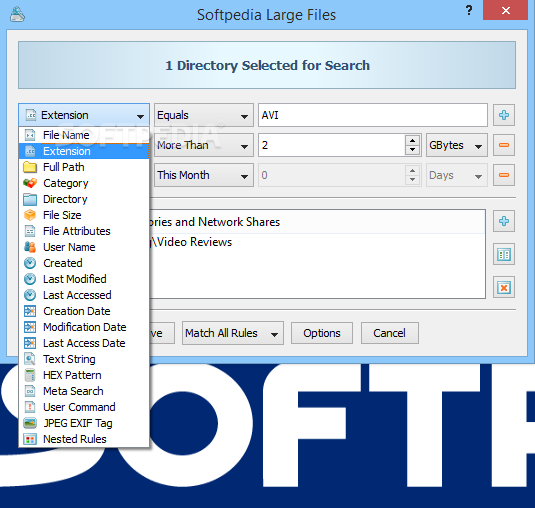Choose HEX Pattern rule type
Image resolution: width=535 pixels, height=508 pixels.
point(84,375)
